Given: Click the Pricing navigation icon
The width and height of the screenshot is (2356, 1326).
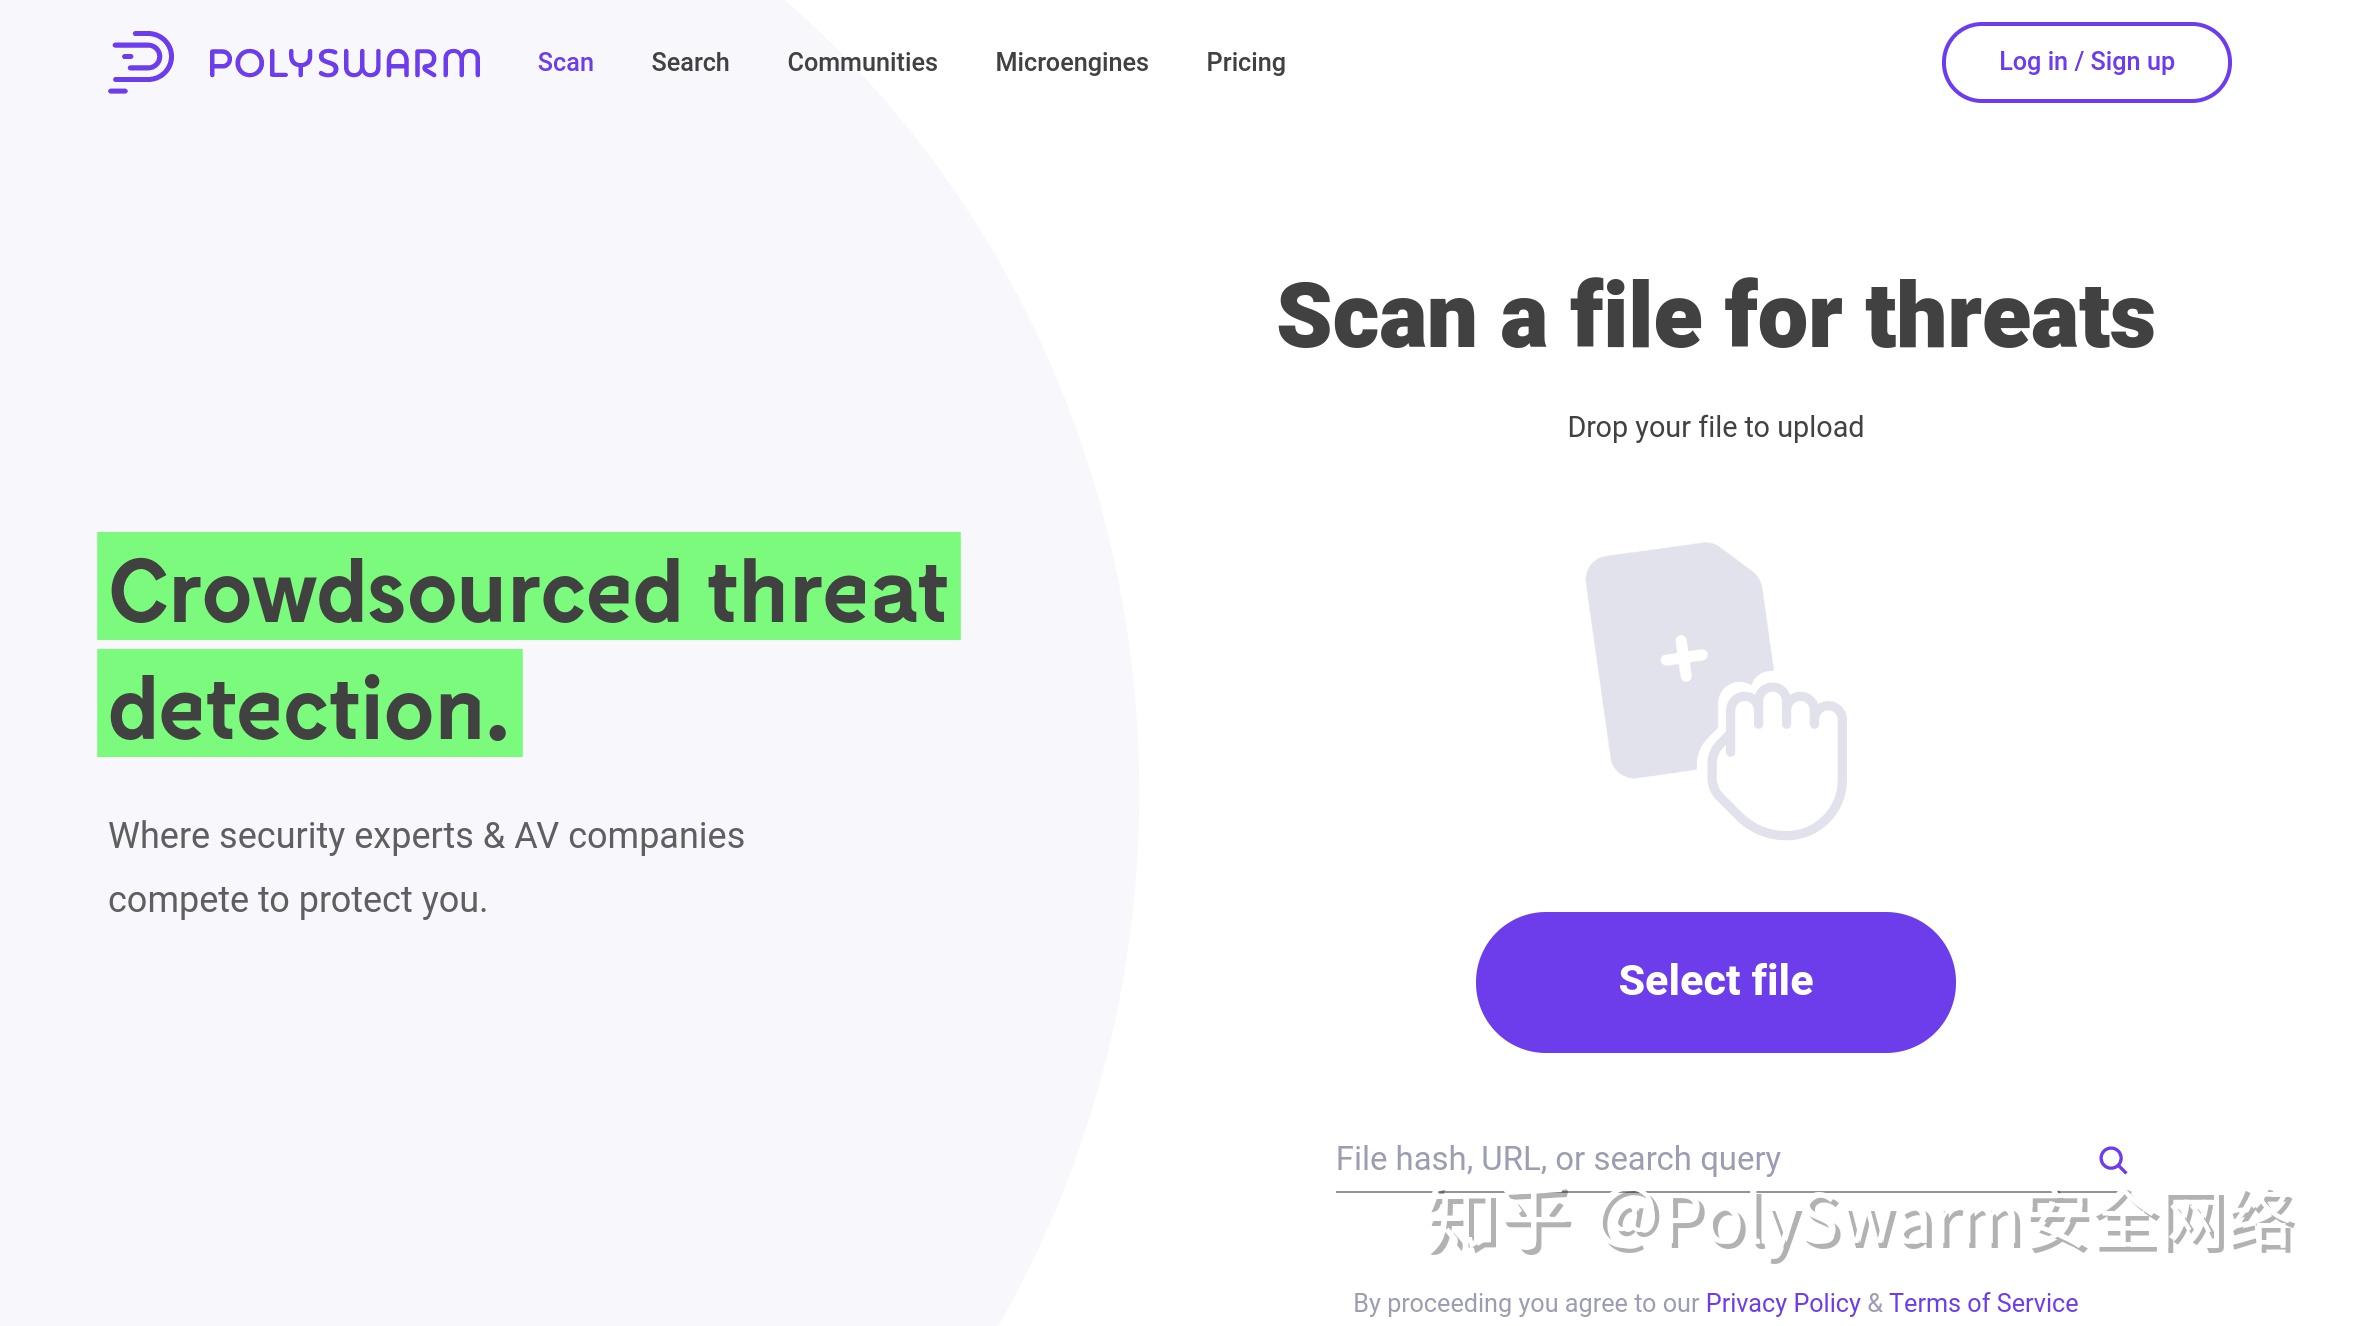Looking at the screenshot, I should (1244, 62).
